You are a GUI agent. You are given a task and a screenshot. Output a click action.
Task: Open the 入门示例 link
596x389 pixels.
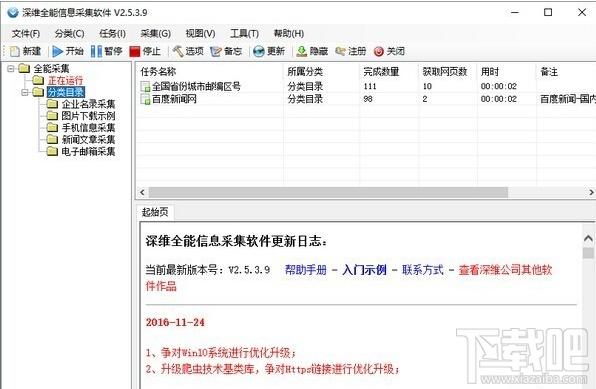click(x=364, y=270)
